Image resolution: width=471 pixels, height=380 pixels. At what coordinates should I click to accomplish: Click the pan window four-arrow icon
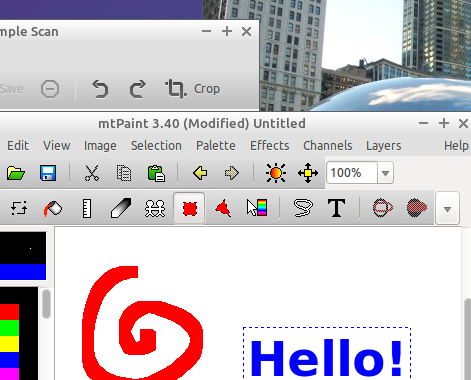[x=308, y=173]
